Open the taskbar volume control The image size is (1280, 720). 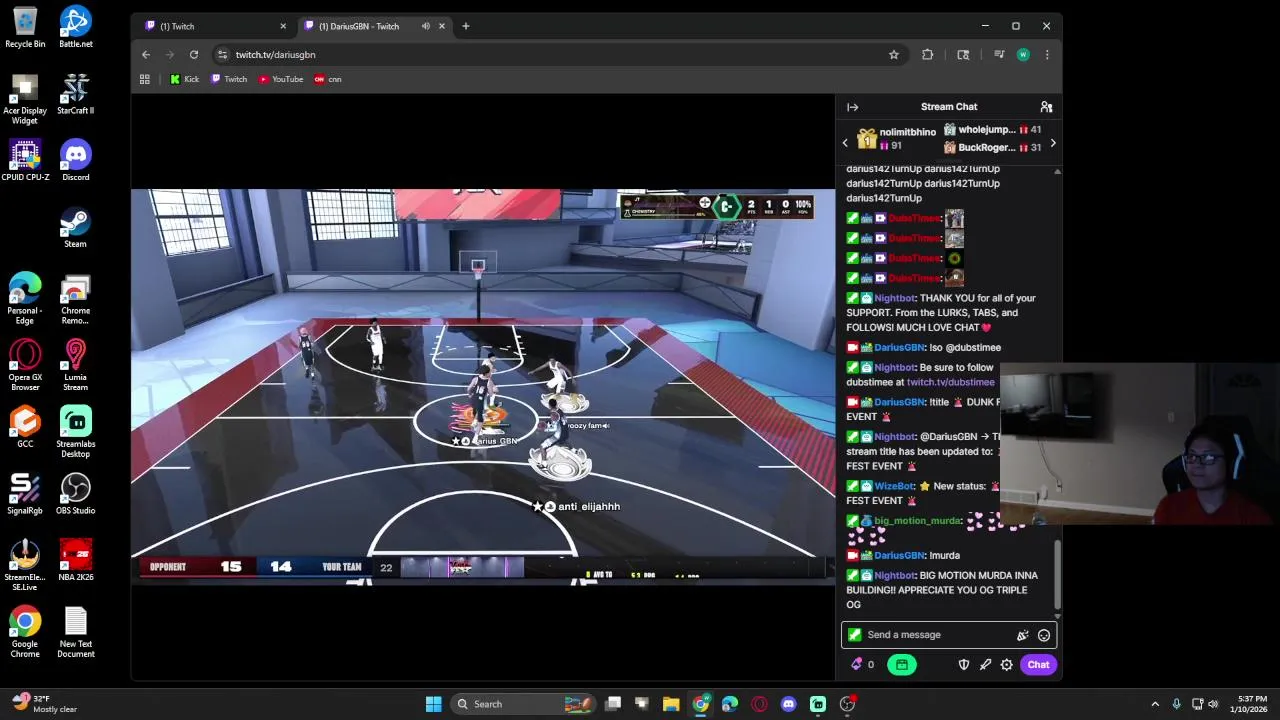coord(1213,704)
